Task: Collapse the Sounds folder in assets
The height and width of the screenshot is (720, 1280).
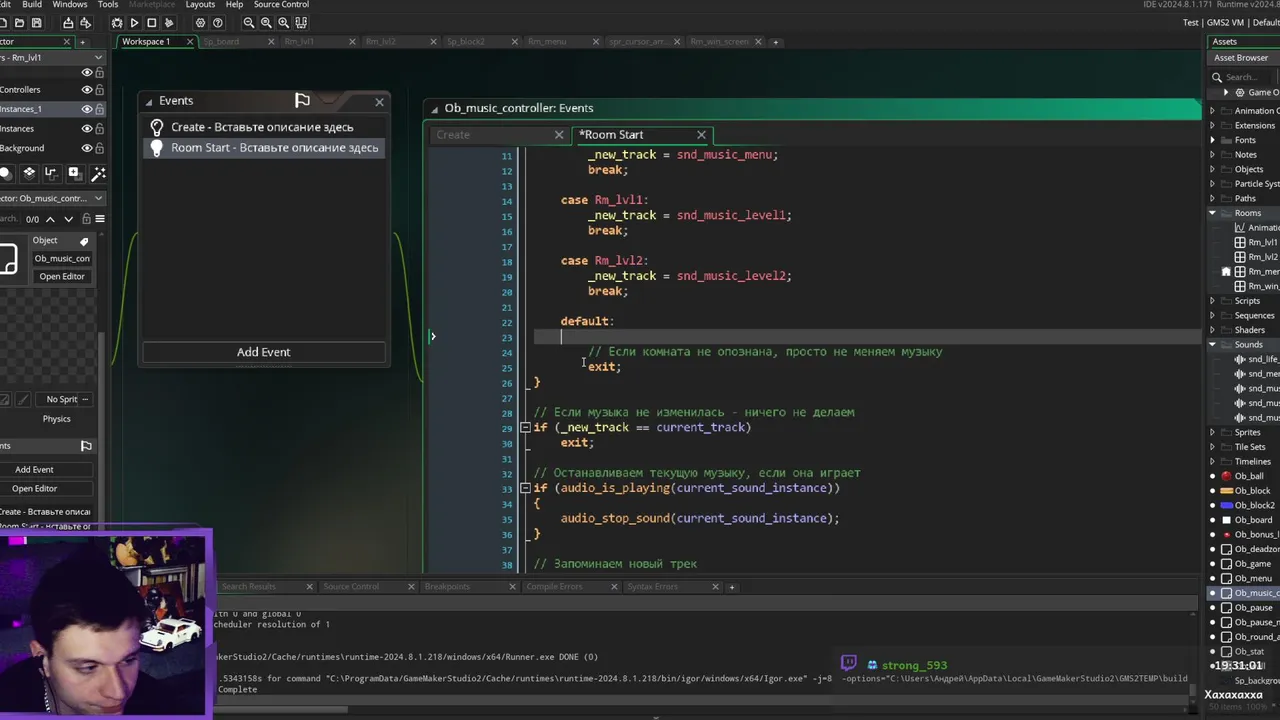Action: click(x=1213, y=344)
